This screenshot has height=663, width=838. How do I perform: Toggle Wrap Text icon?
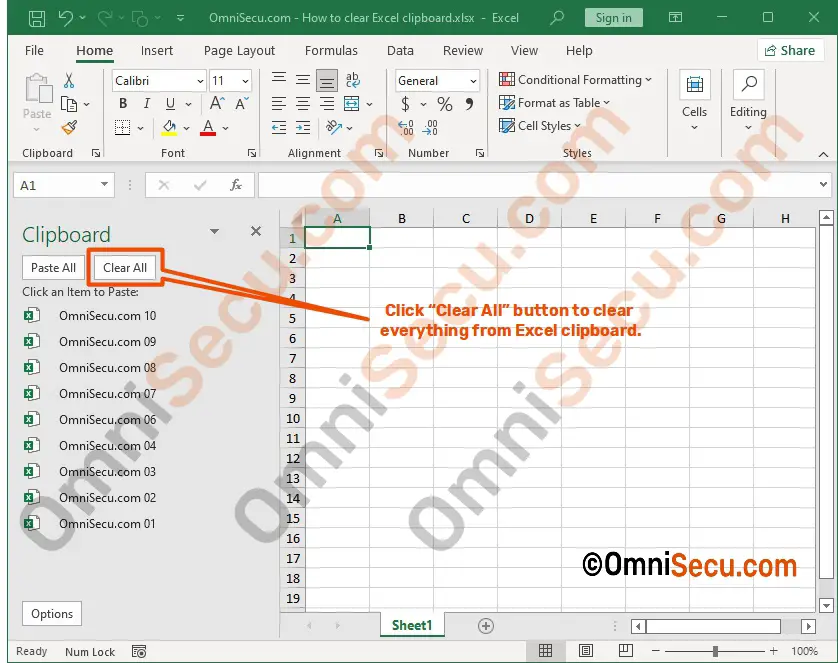click(x=353, y=80)
